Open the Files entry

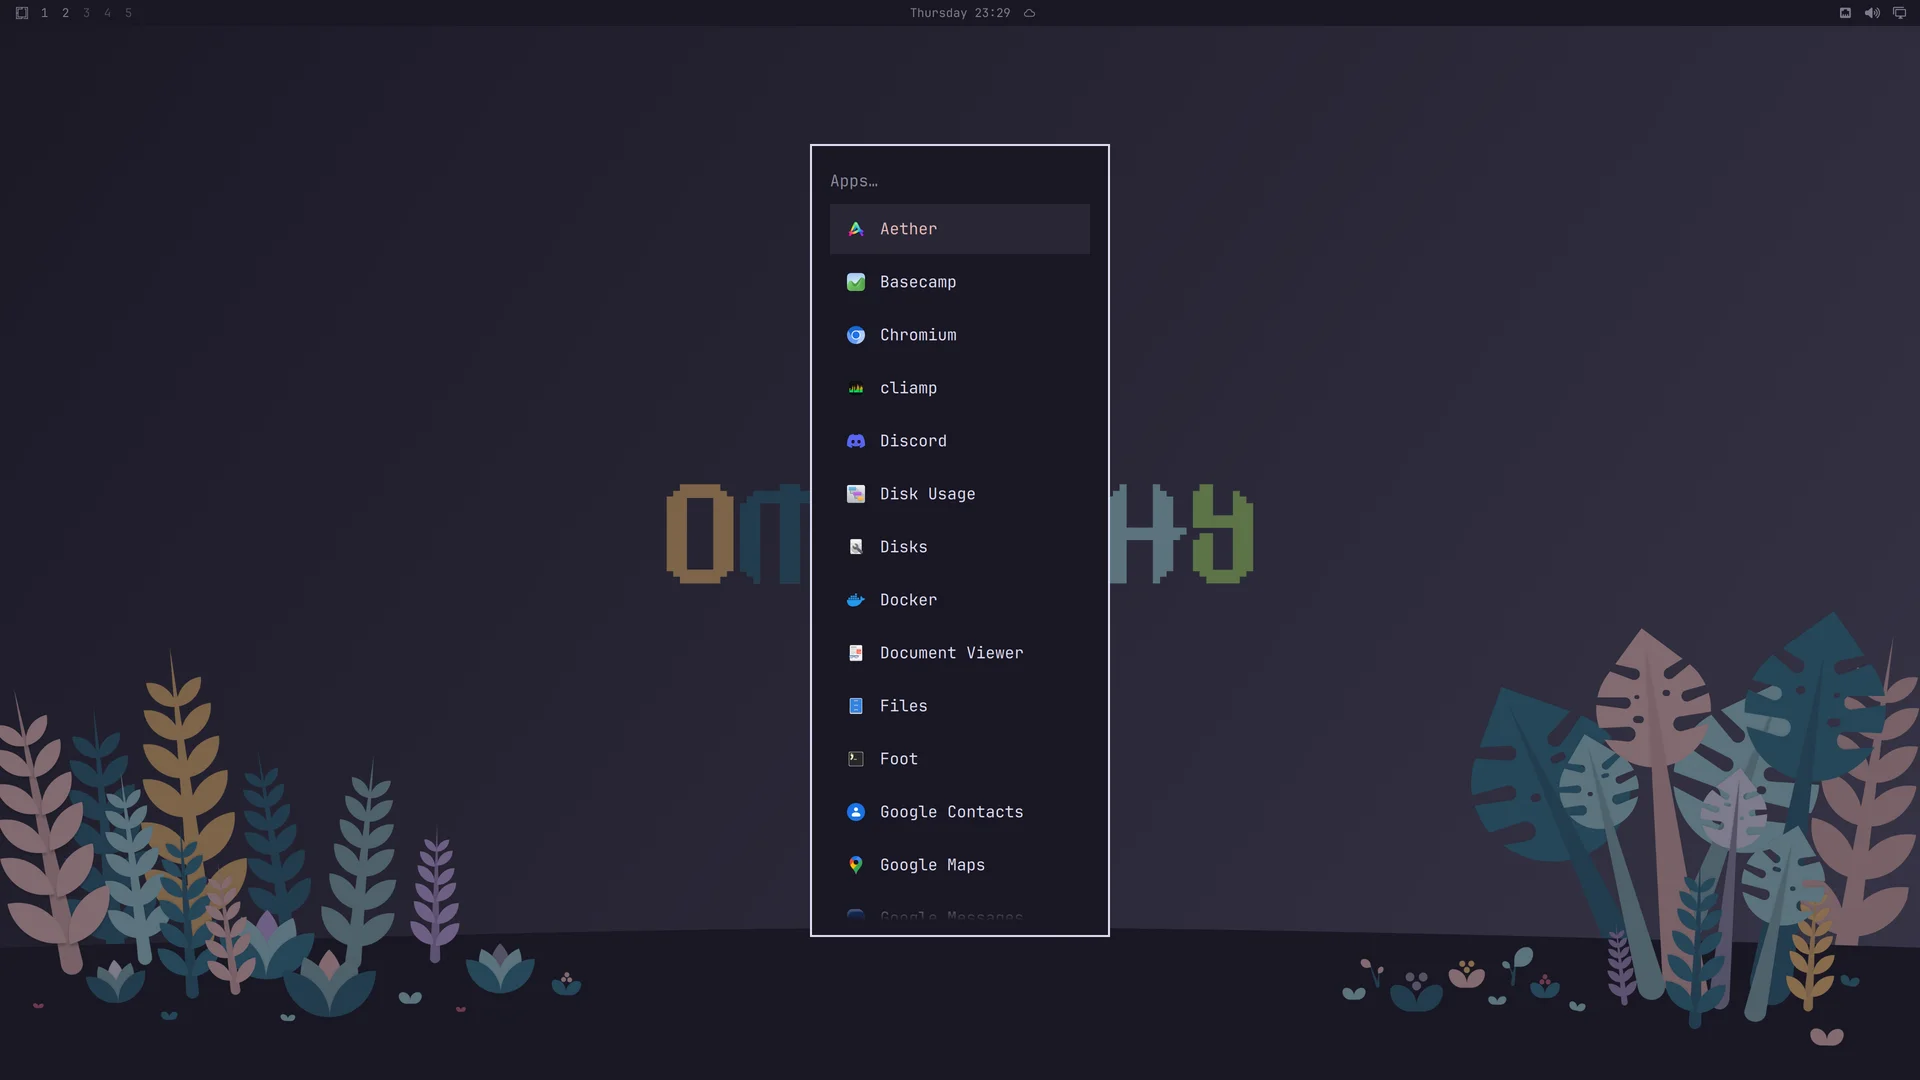(959, 706)
